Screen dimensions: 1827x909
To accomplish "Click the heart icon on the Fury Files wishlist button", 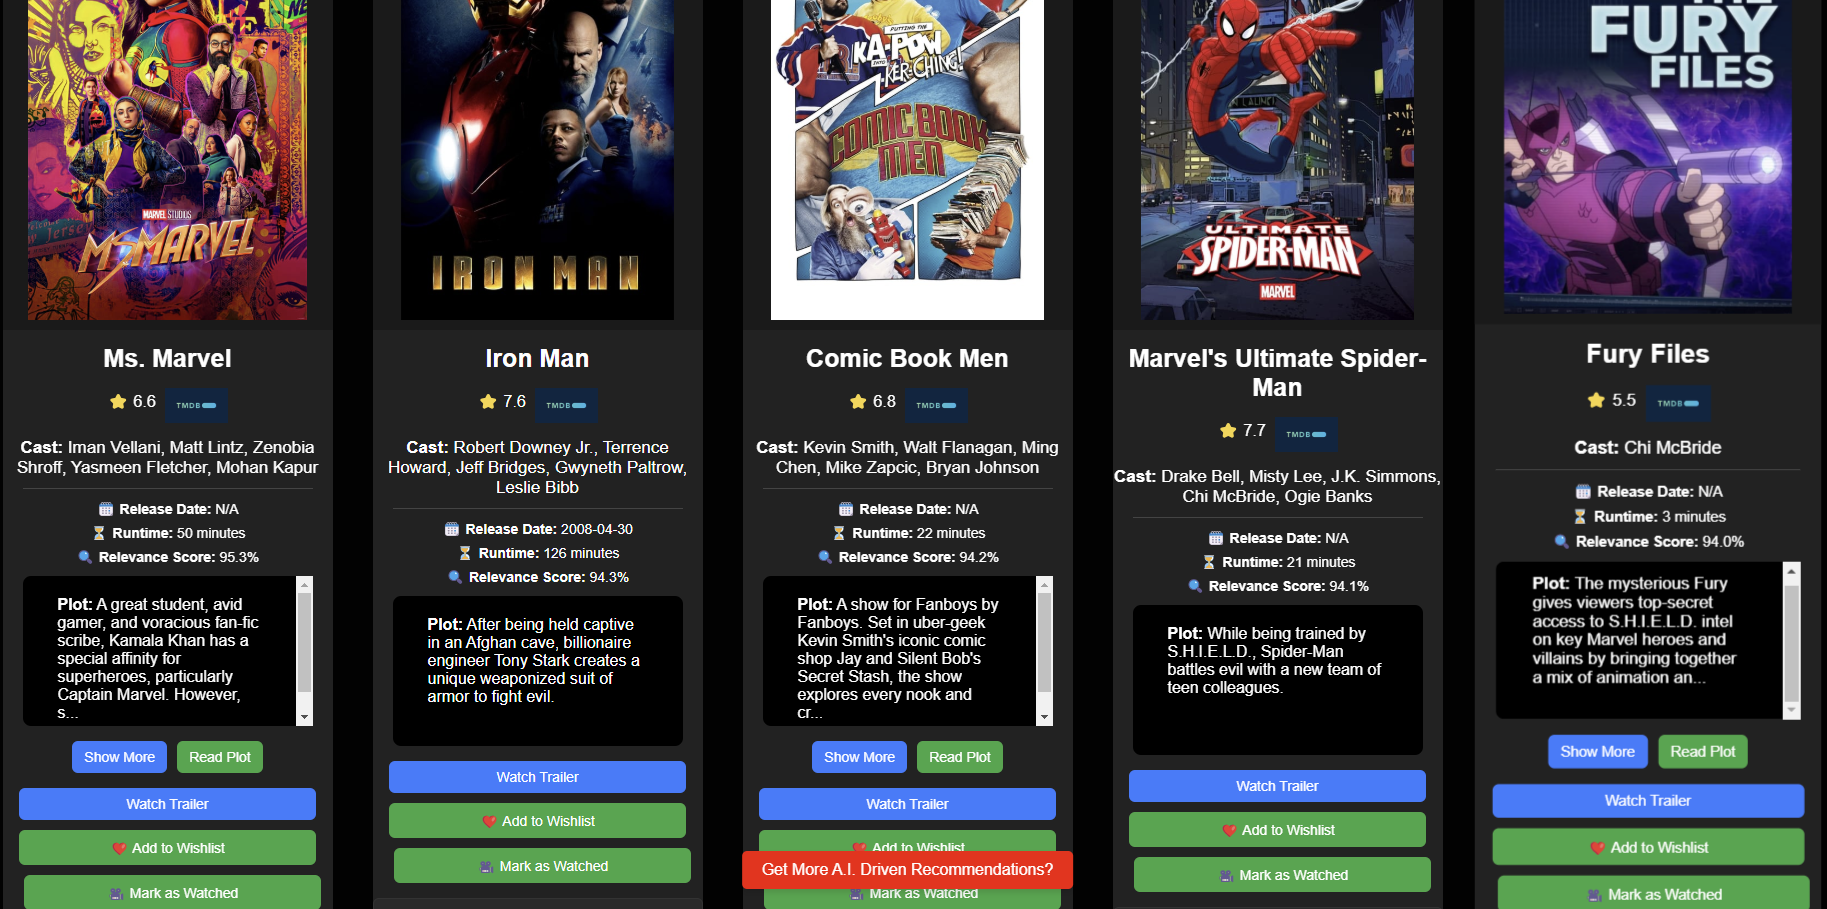I will click(x=1598, y=847).
